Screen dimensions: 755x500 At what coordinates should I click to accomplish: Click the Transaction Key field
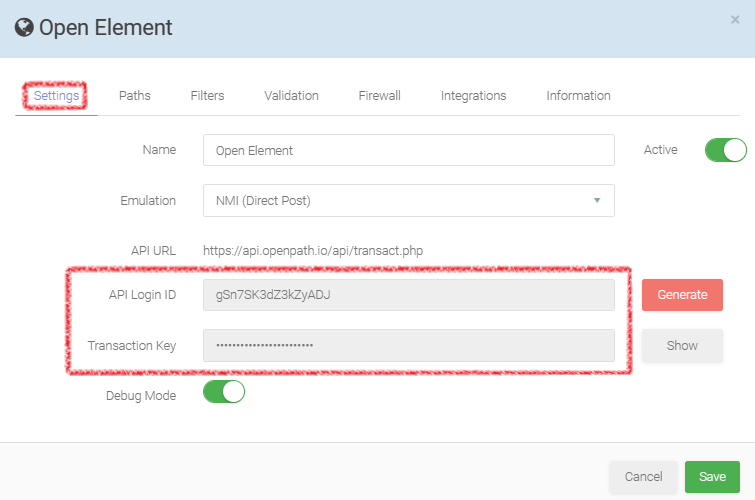408,345
